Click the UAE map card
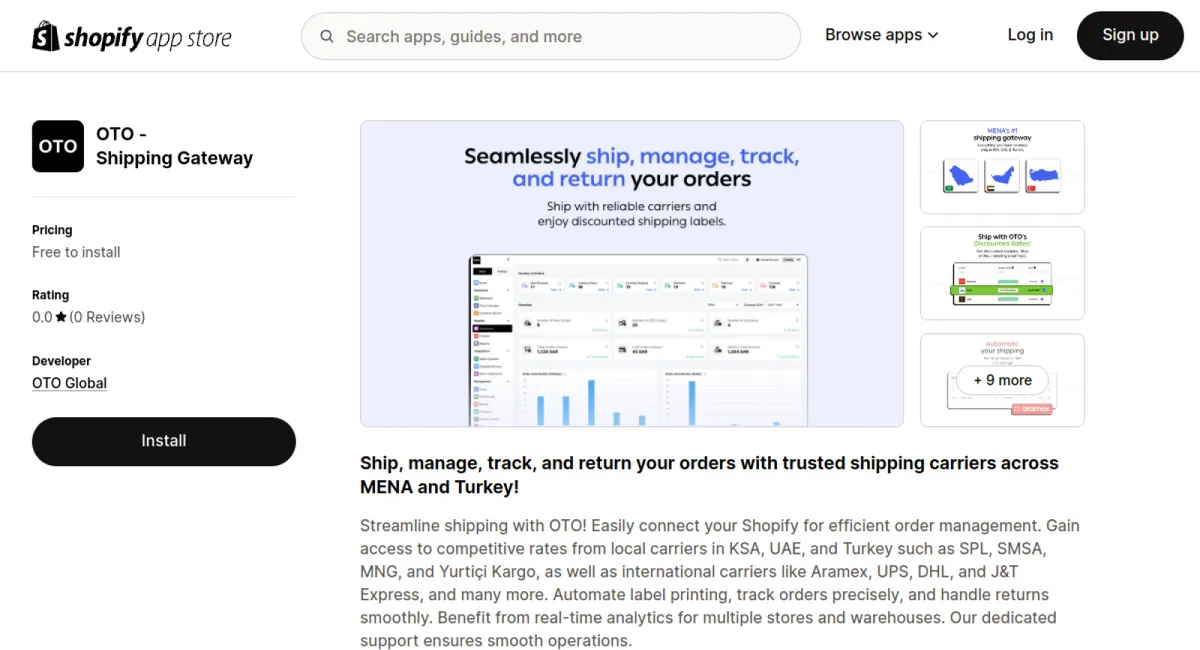 [x=1001, y=175]
